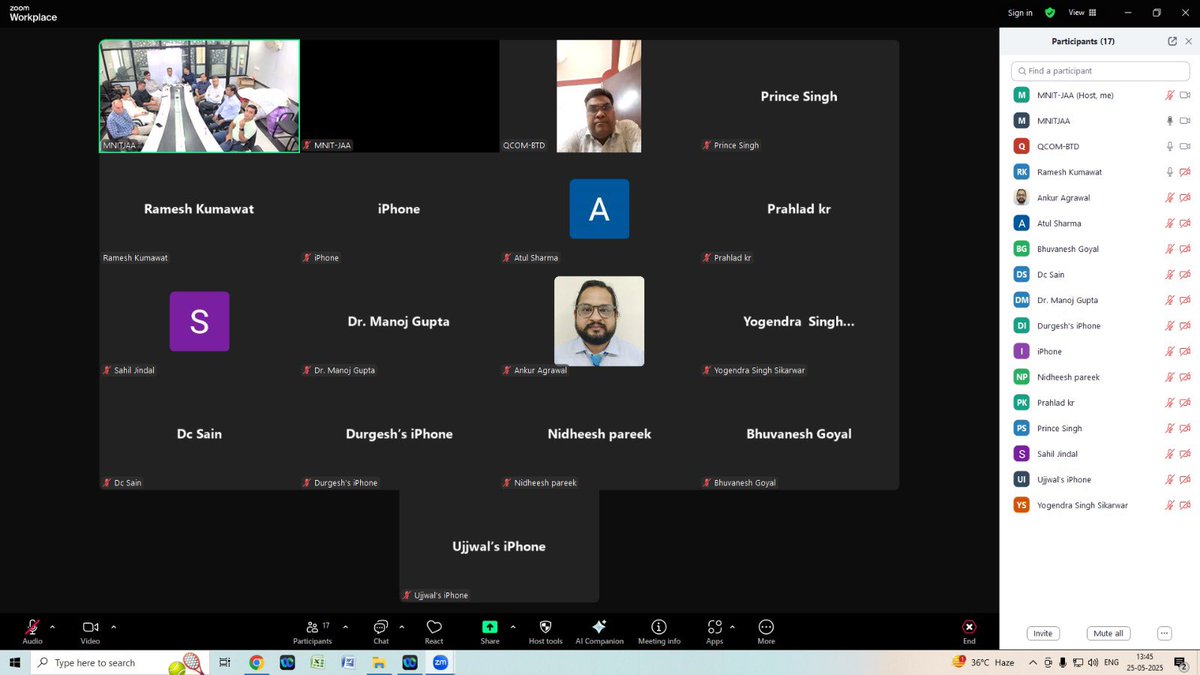The image size is (1200, 675).
Task: Select the MNITJAA conference room video tile
Action: (x=199, y=96)
